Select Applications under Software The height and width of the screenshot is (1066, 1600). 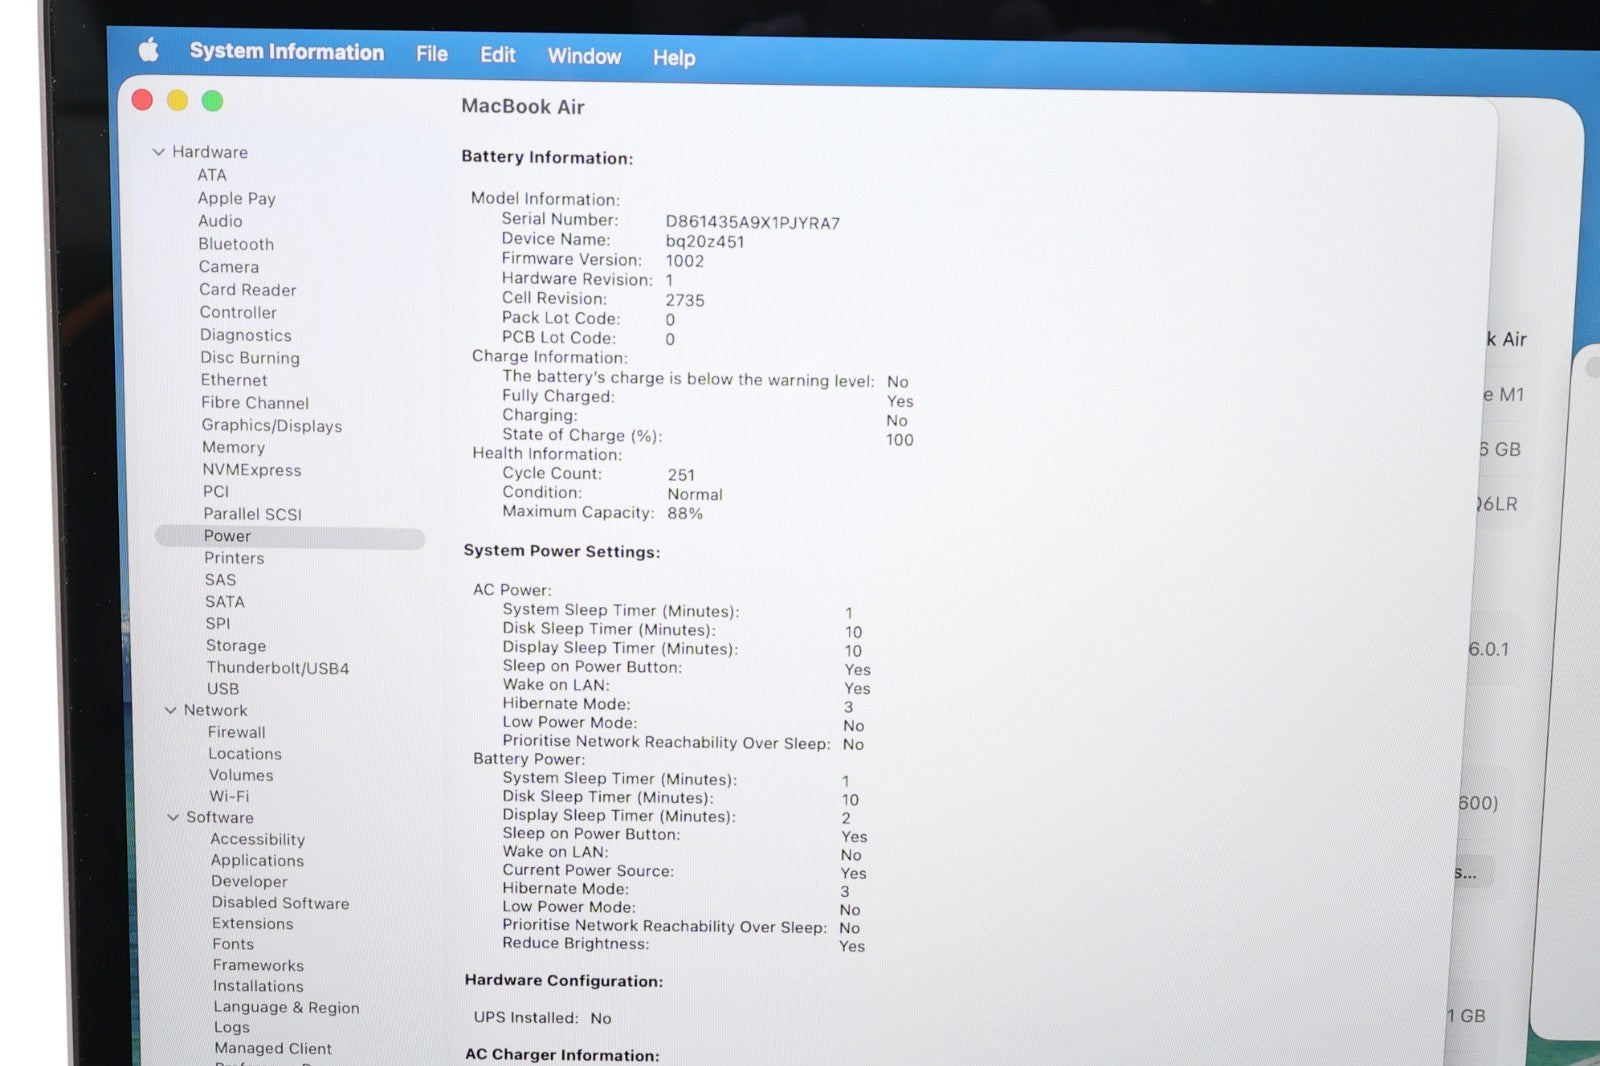(x=257, y=860)
